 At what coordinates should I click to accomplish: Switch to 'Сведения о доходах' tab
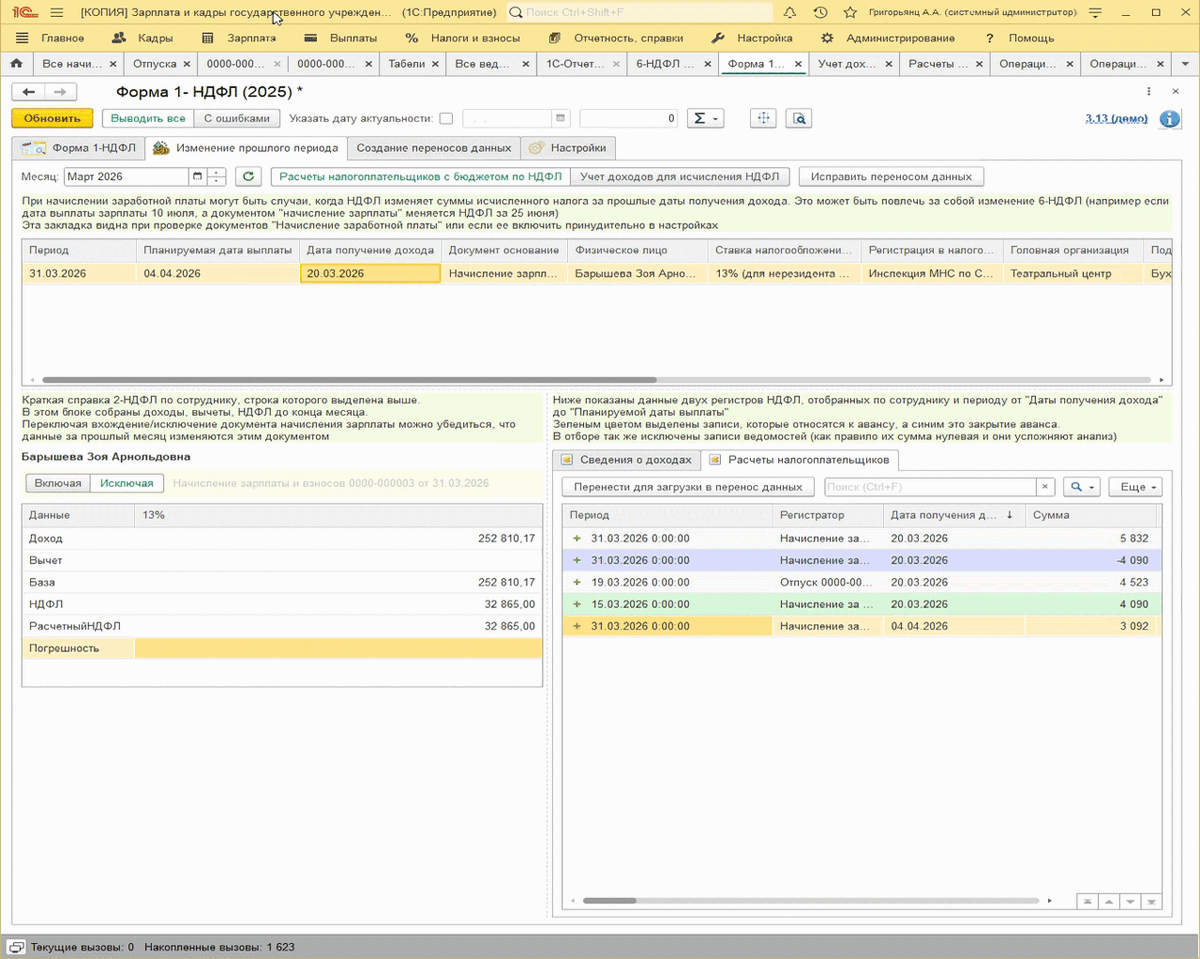point(627,460)
